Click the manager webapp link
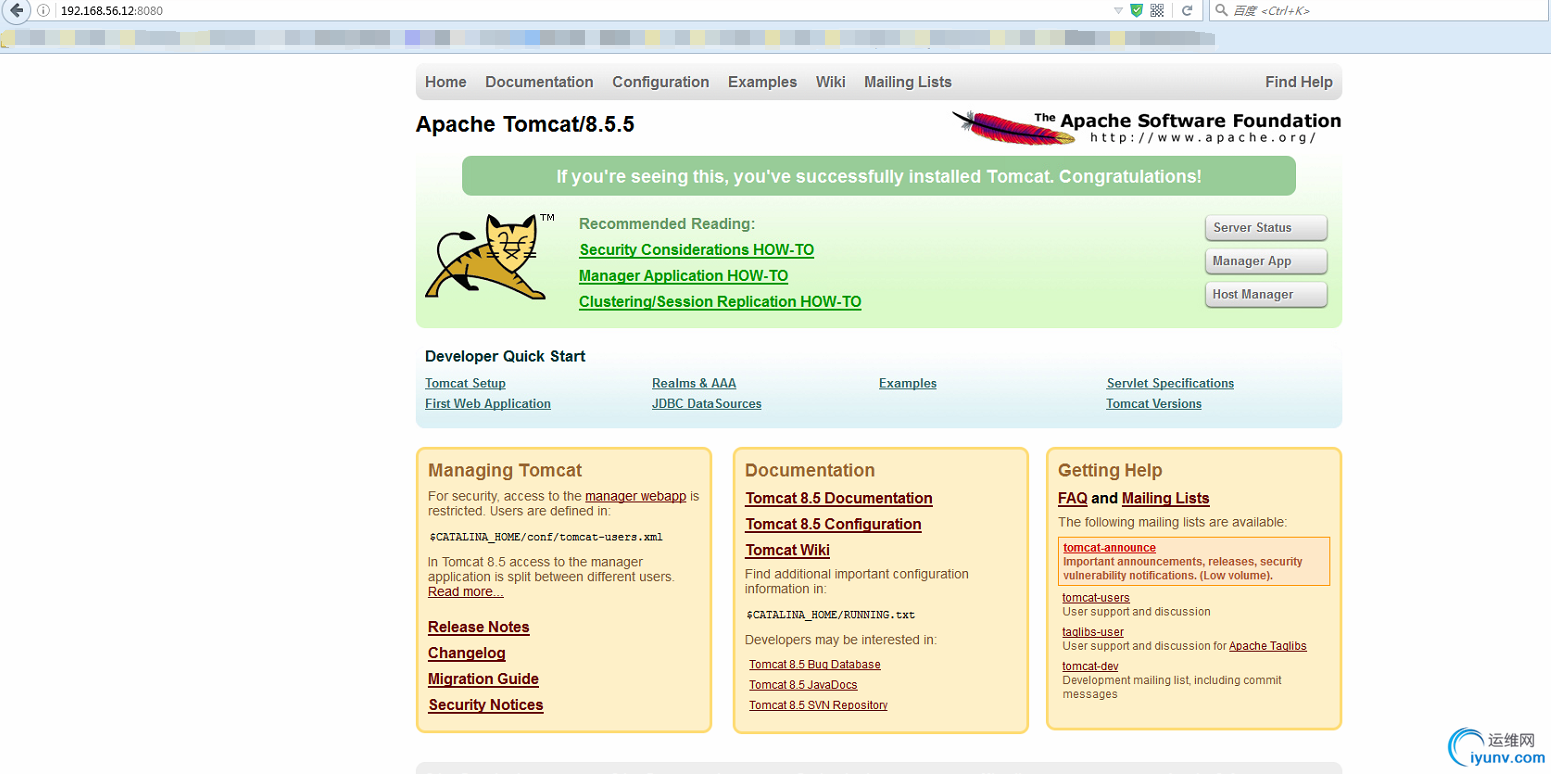Image resolution: width=1551 pixels, height=774 pixels. click(x=636, y=496)
